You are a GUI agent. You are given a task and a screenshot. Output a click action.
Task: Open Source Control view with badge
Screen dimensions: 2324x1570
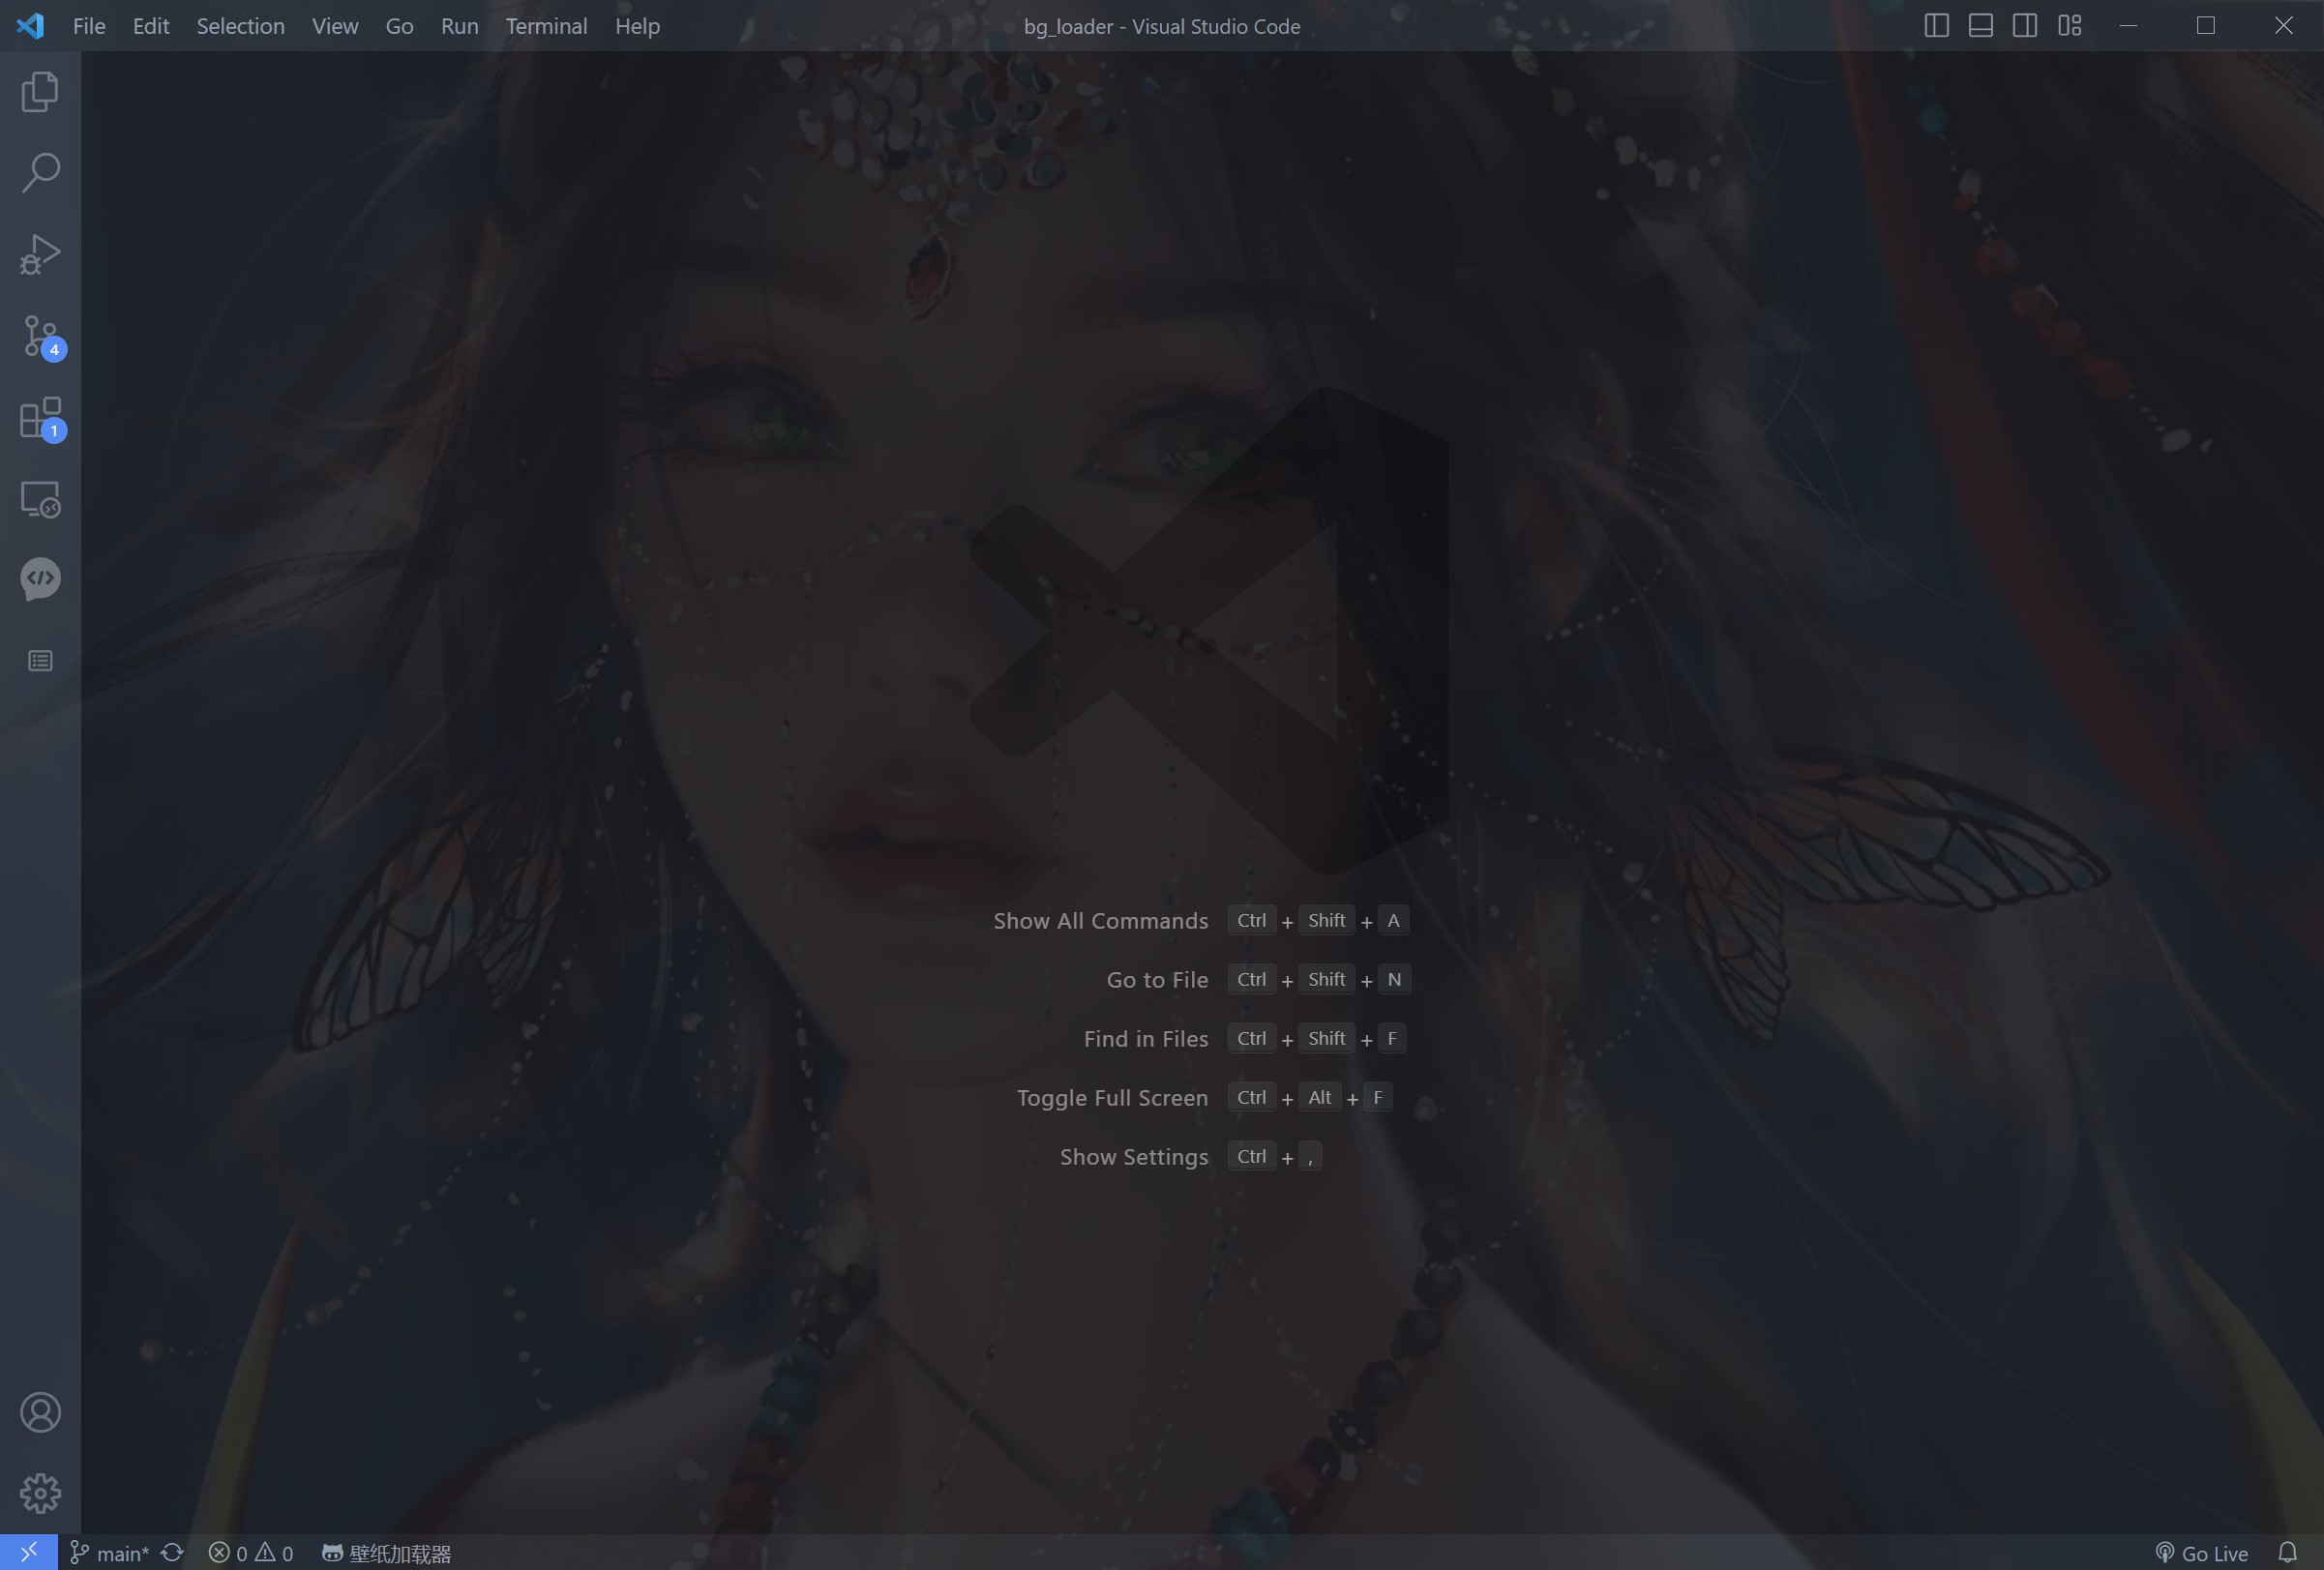click(40, 336)
